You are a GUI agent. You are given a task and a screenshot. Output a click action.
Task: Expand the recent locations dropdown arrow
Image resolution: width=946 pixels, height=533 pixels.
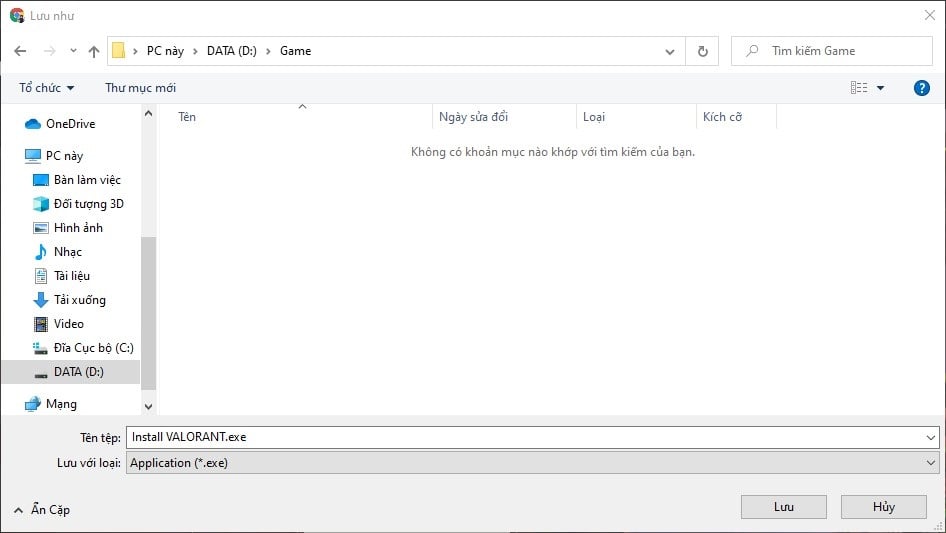click(73, 51)
